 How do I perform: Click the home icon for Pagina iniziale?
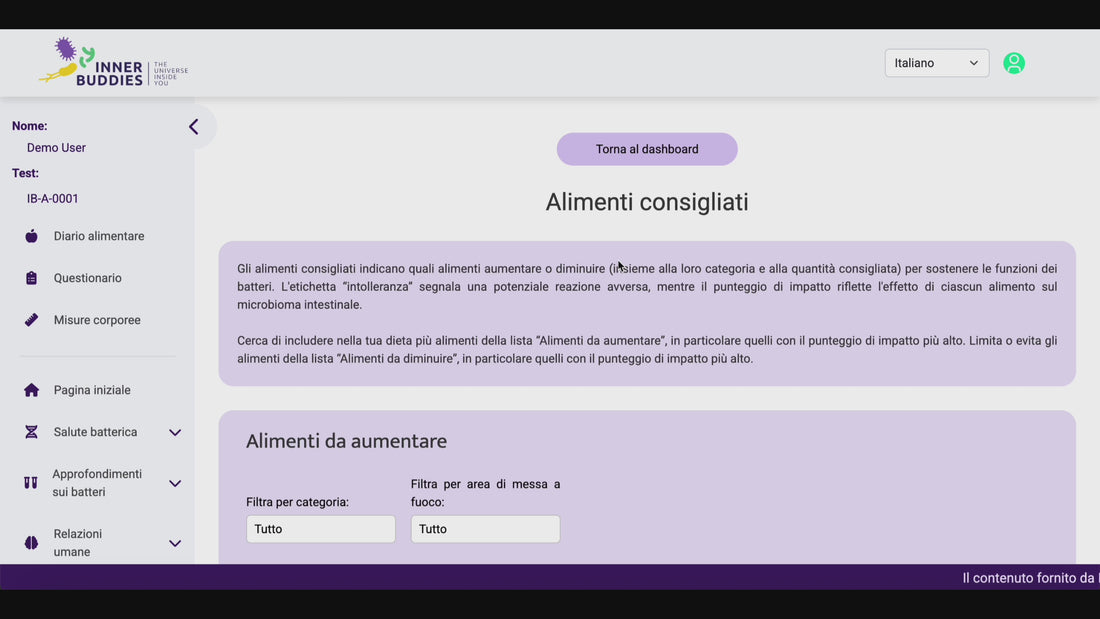click(31, 390)
